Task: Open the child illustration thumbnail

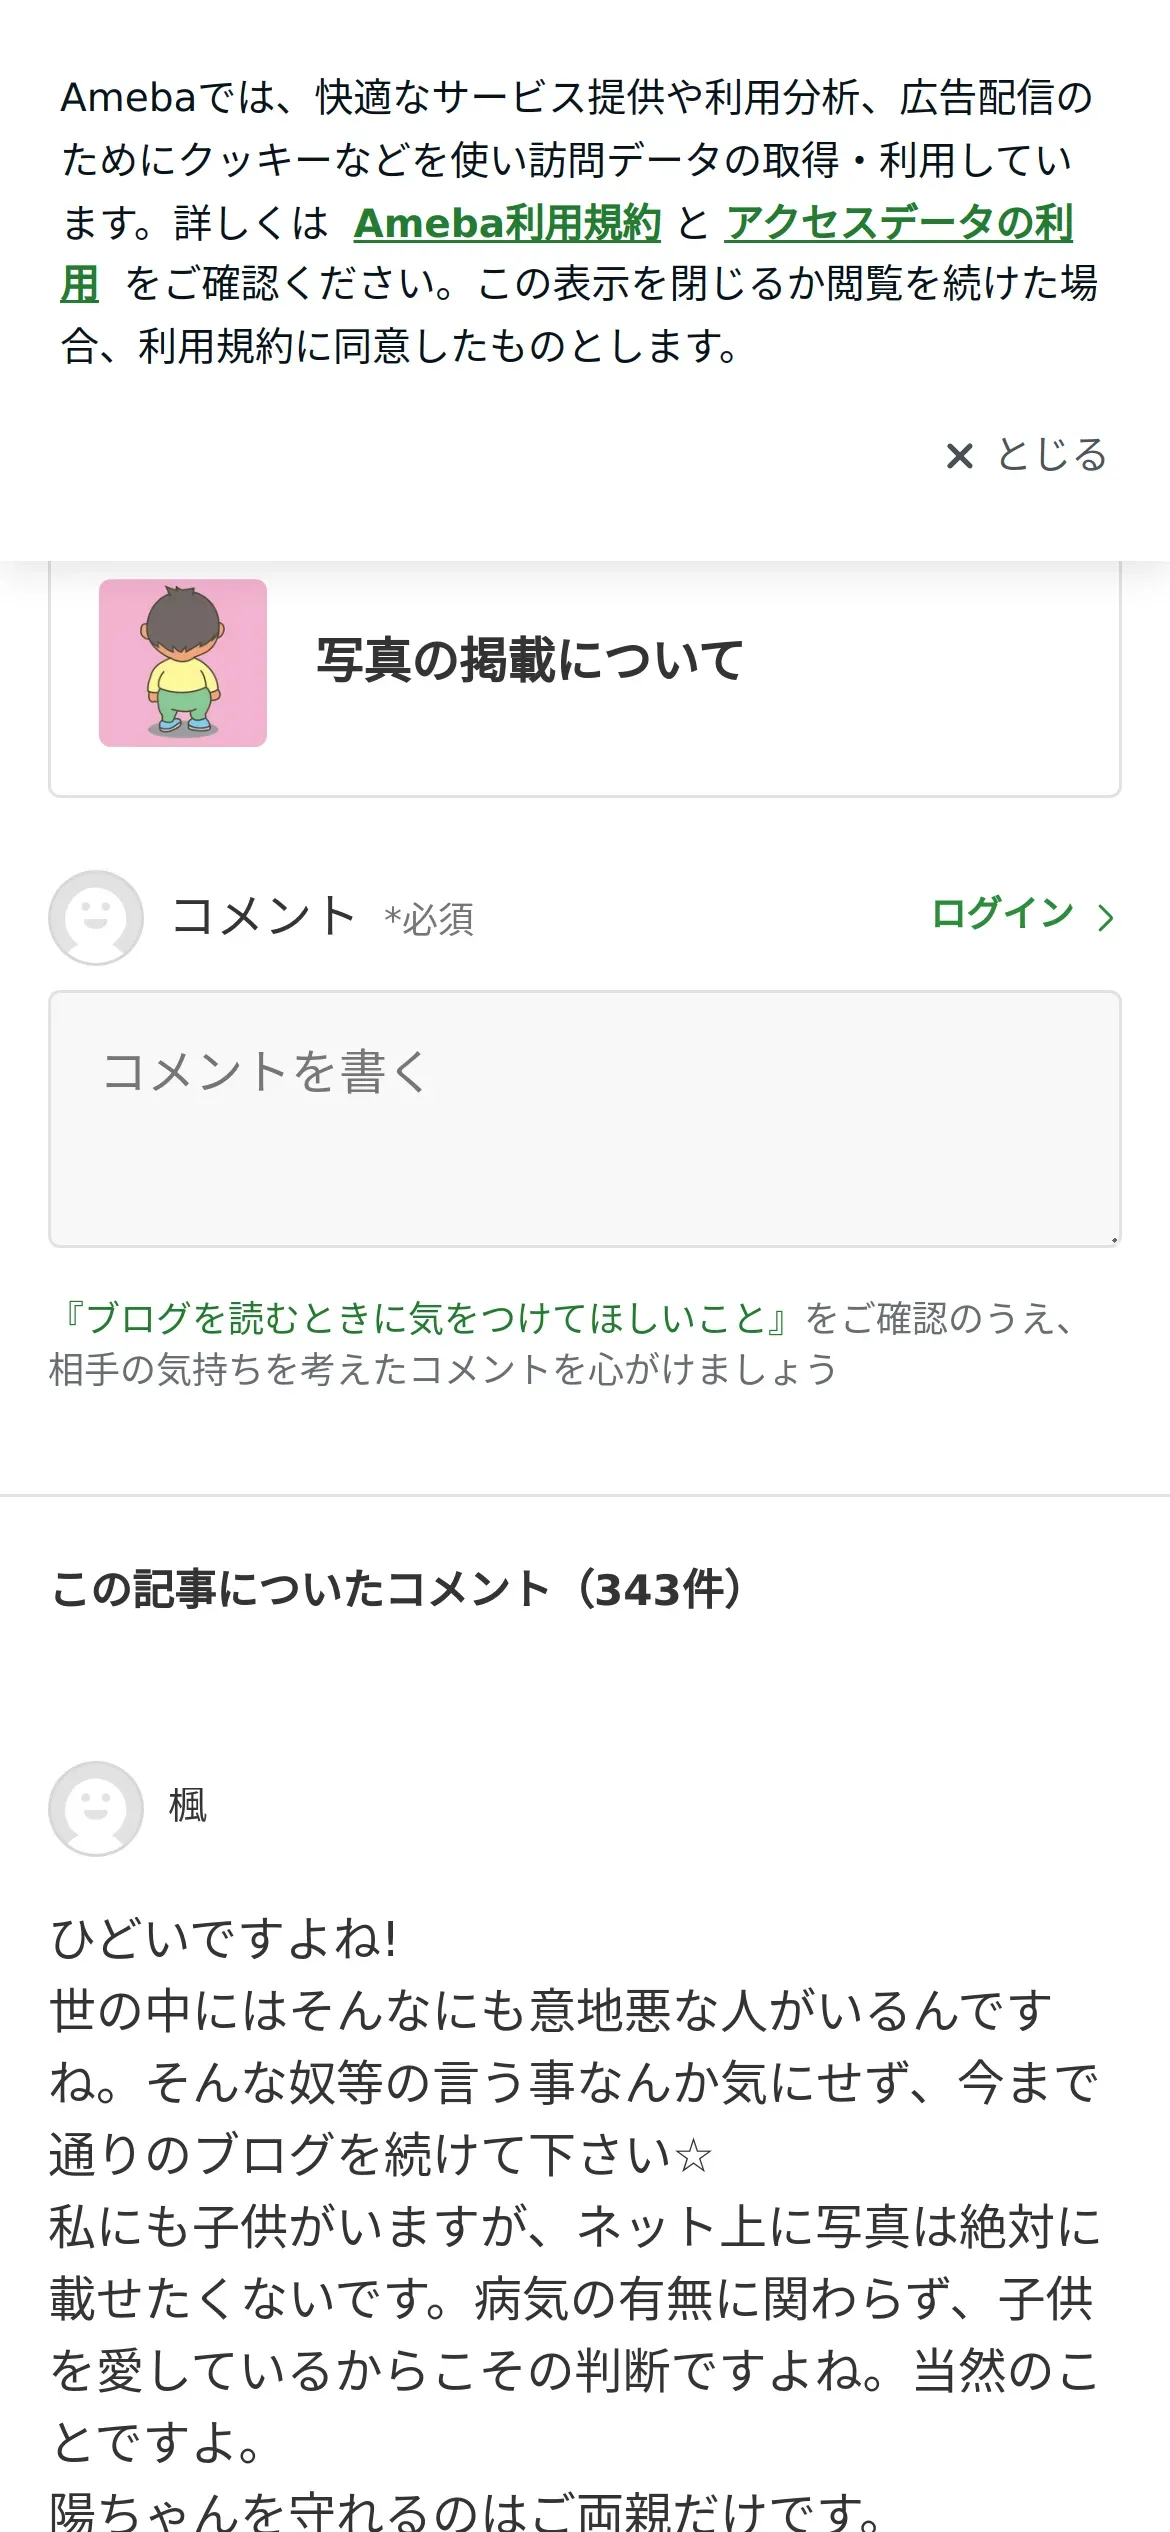Action: (x=183, y=663)
